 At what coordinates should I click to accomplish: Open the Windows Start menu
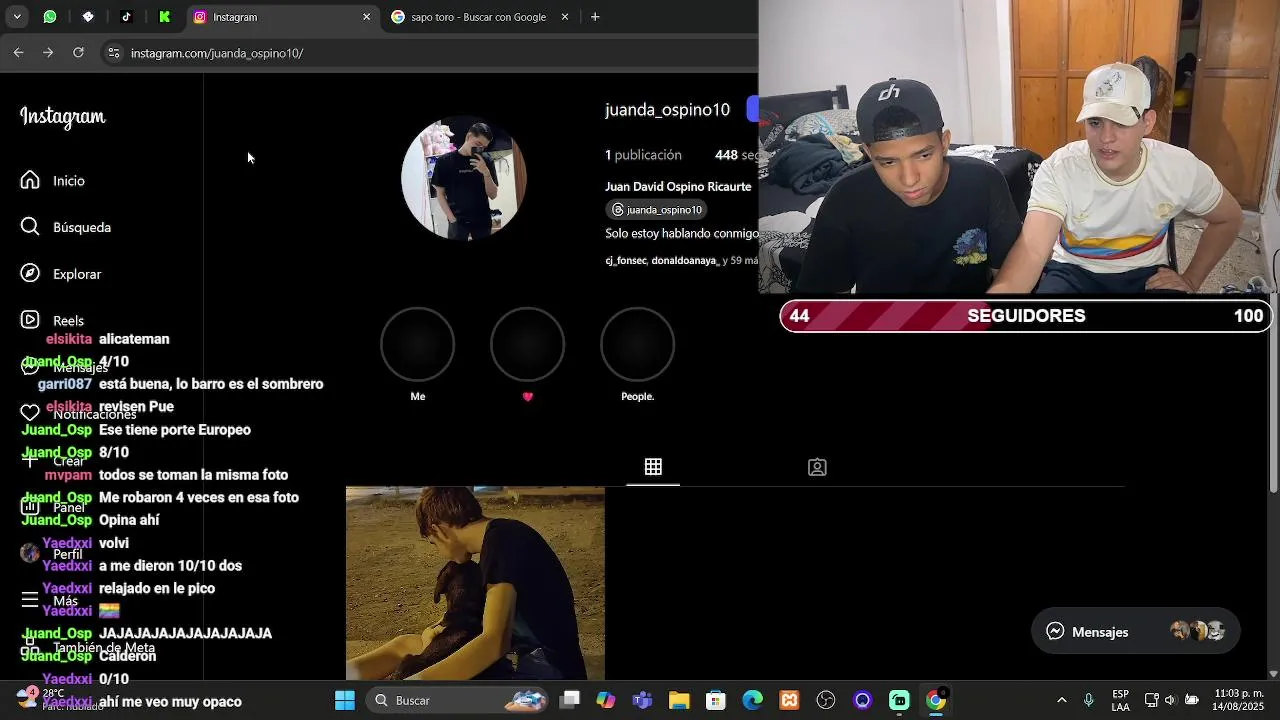click(345, 700)
